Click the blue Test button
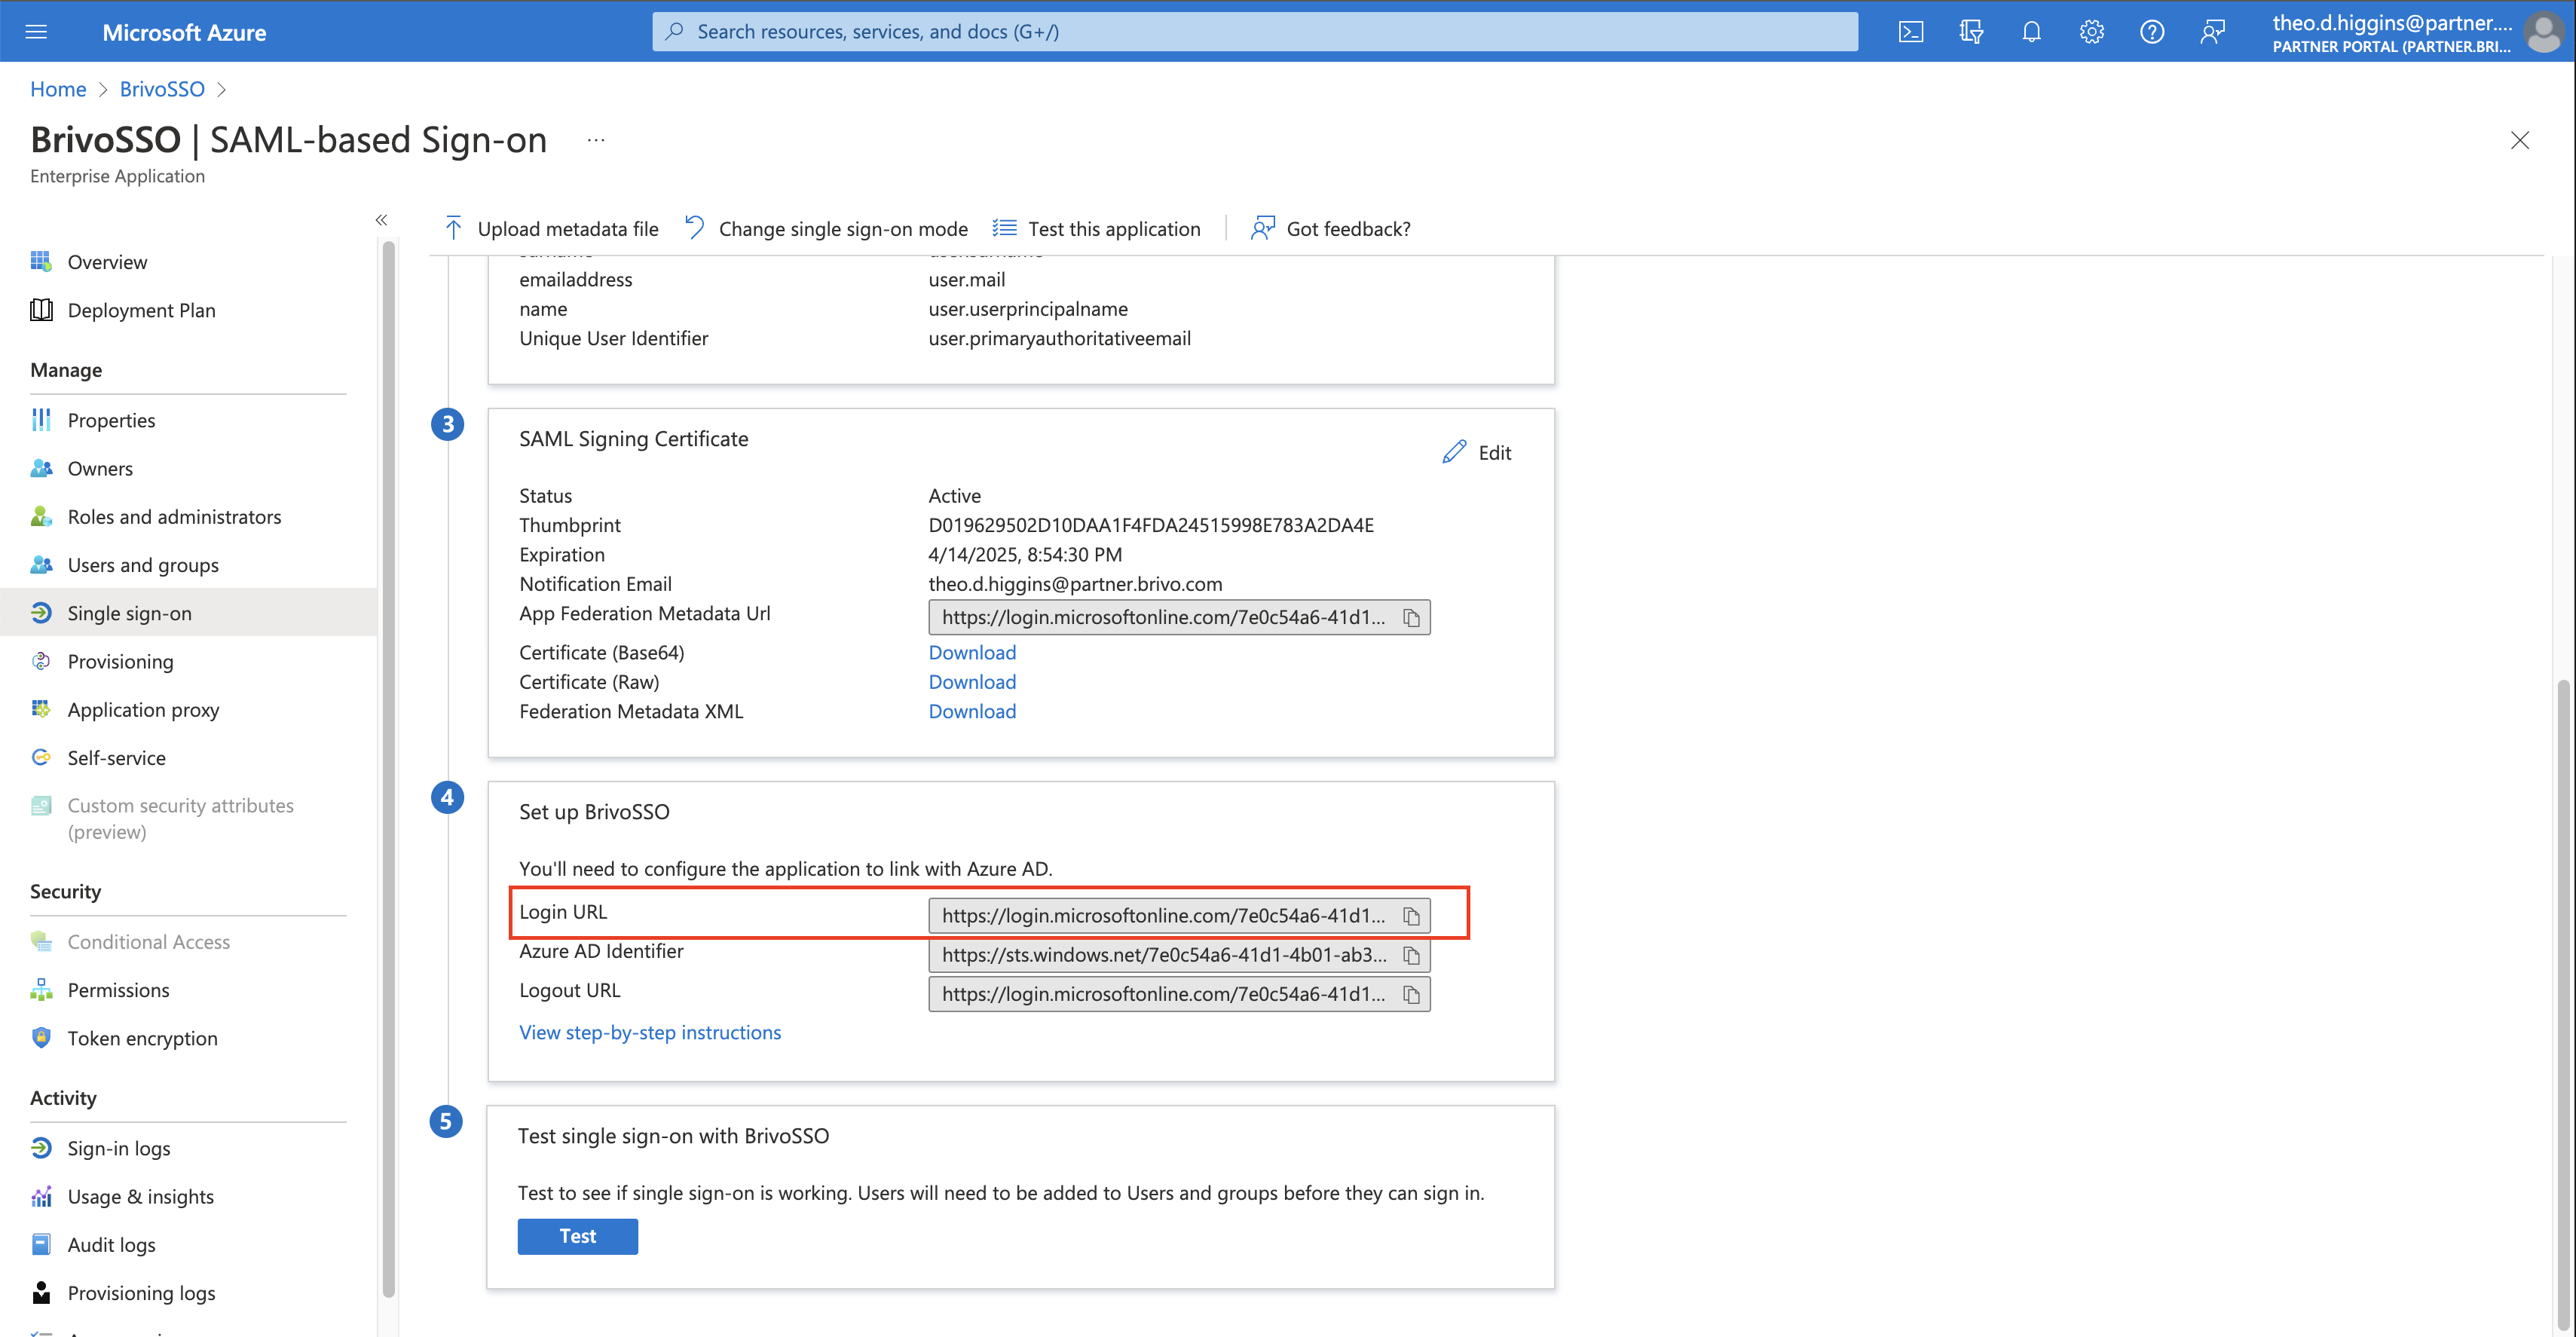2576x1337 pixels. tap(577, 1236)
